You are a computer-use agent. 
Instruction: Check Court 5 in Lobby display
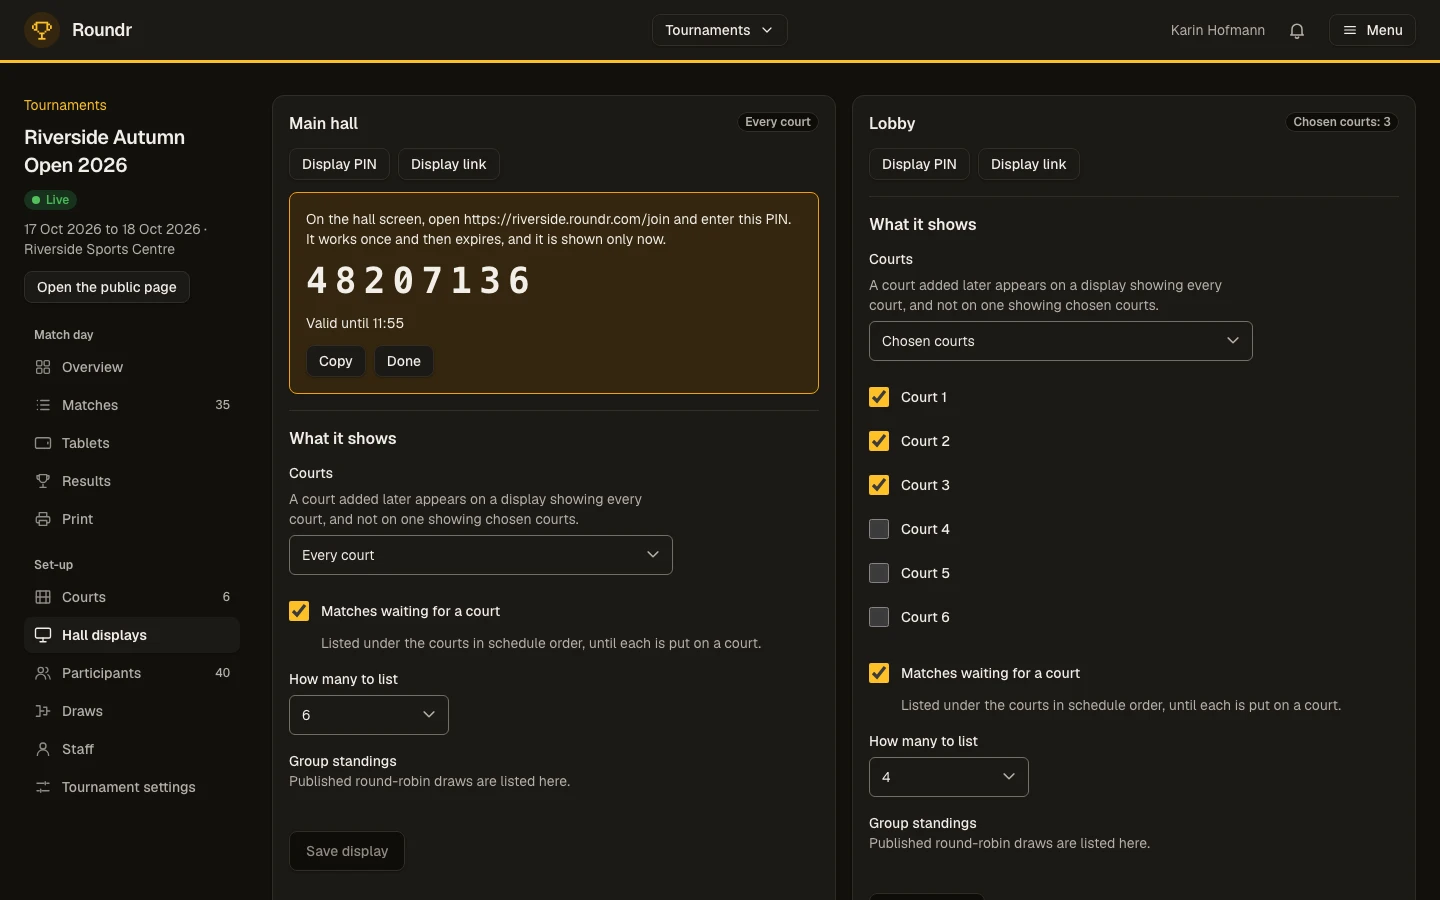879,573
